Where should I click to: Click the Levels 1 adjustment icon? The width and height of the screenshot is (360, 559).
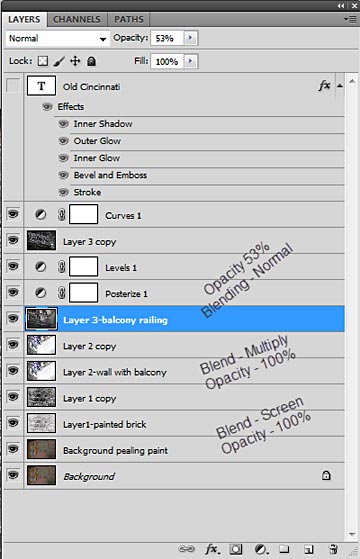[41, 267]
